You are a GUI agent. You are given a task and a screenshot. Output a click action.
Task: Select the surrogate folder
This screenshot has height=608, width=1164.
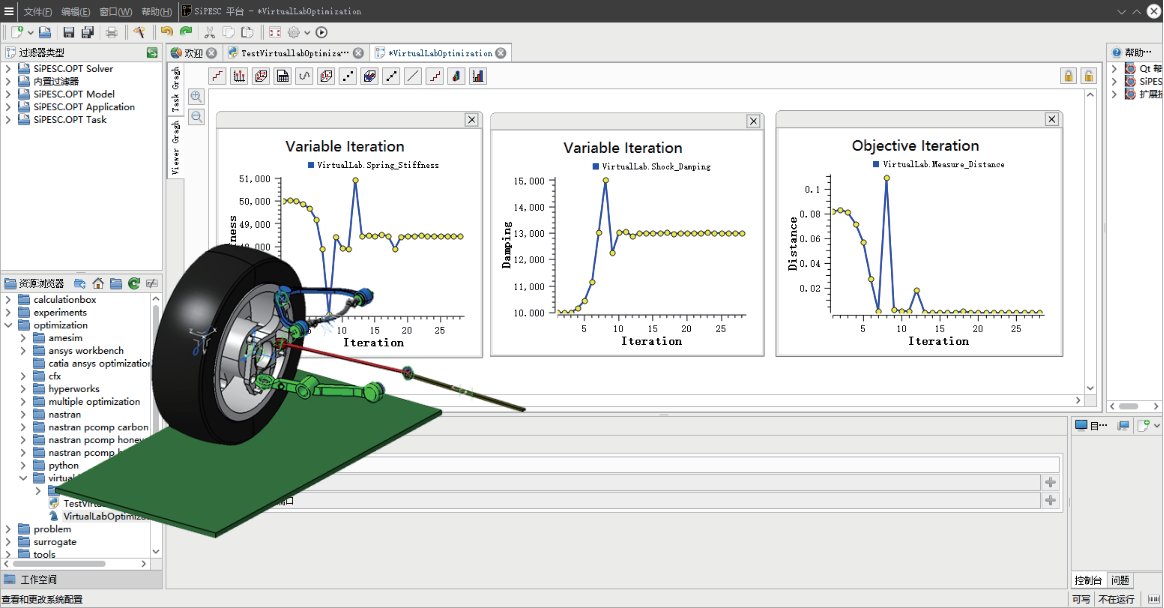click(x=54, y=542)
